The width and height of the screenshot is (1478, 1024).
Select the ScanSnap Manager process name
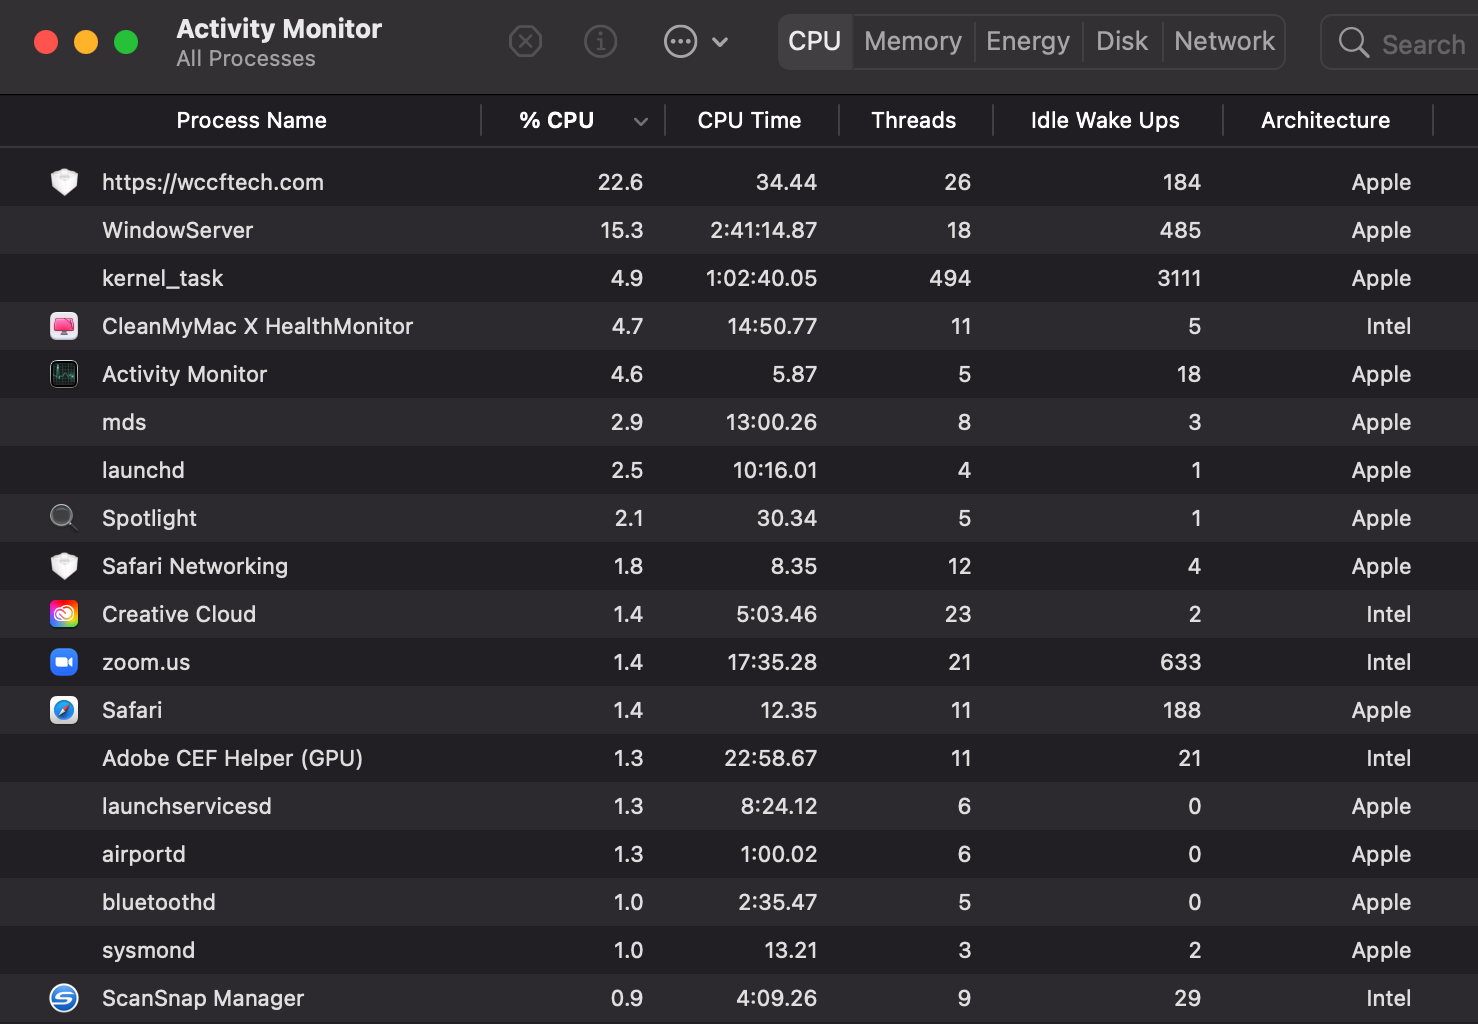(203, 998)
